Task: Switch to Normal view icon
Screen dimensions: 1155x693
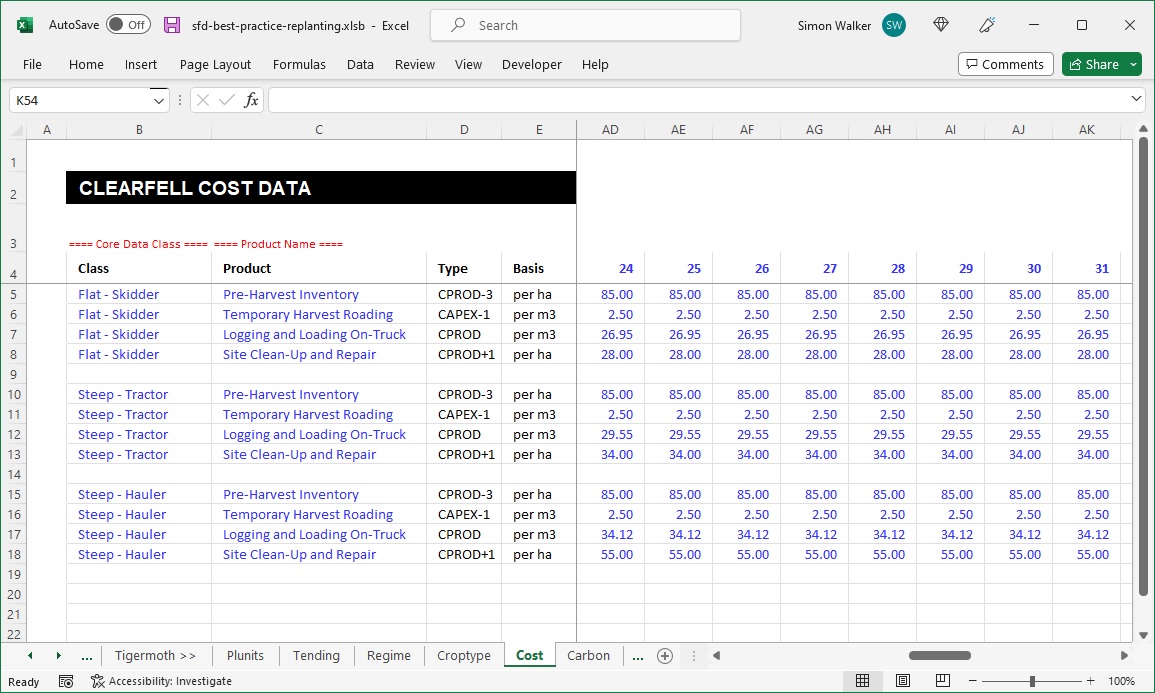Action: coord(863,680)
